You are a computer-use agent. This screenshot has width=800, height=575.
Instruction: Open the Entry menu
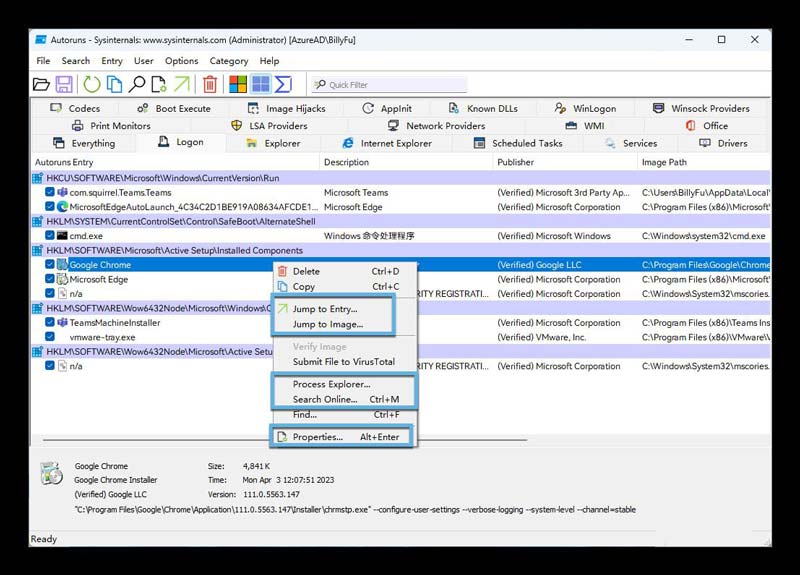coord(112,61)
